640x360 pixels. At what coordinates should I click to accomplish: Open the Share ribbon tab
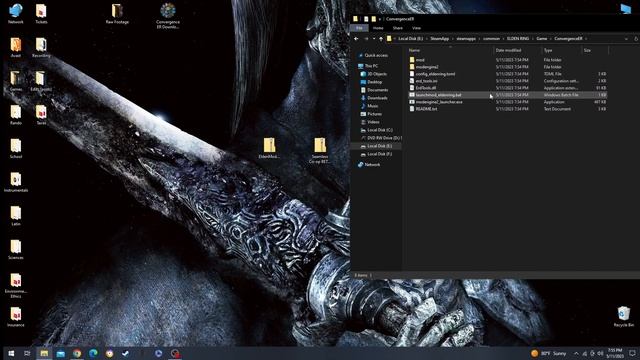pyautogui.click(x=398, y=28)
